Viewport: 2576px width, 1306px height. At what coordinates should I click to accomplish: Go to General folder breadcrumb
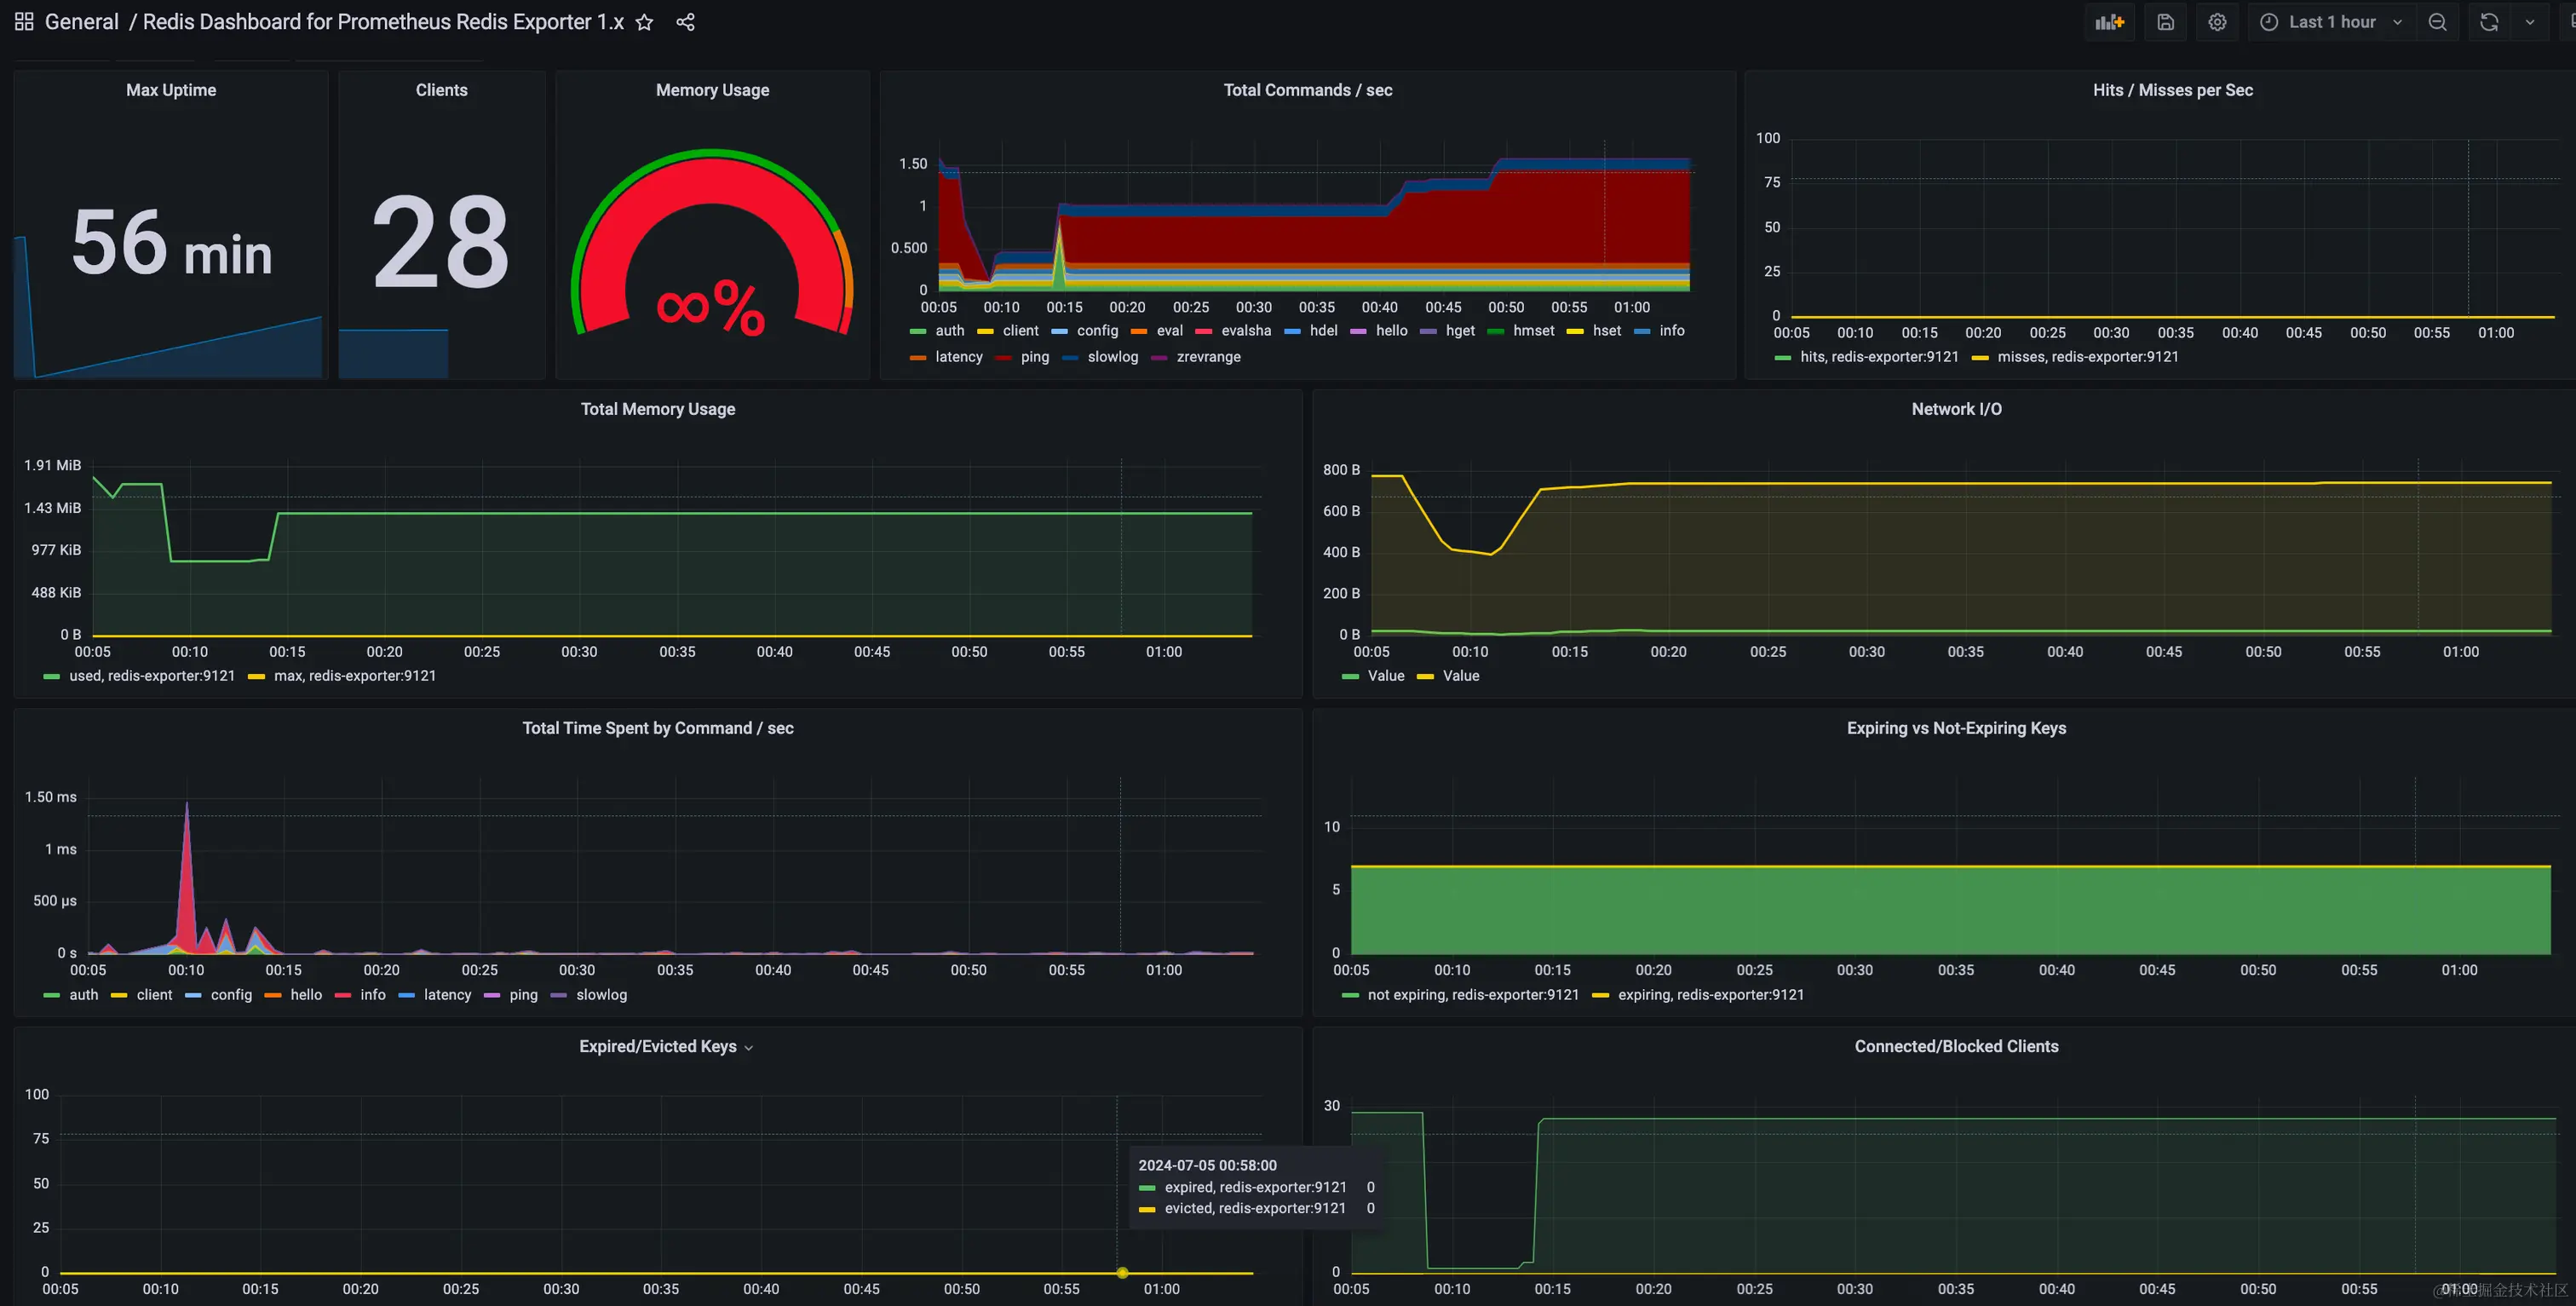pyautogui.click(x=81, y=22)
